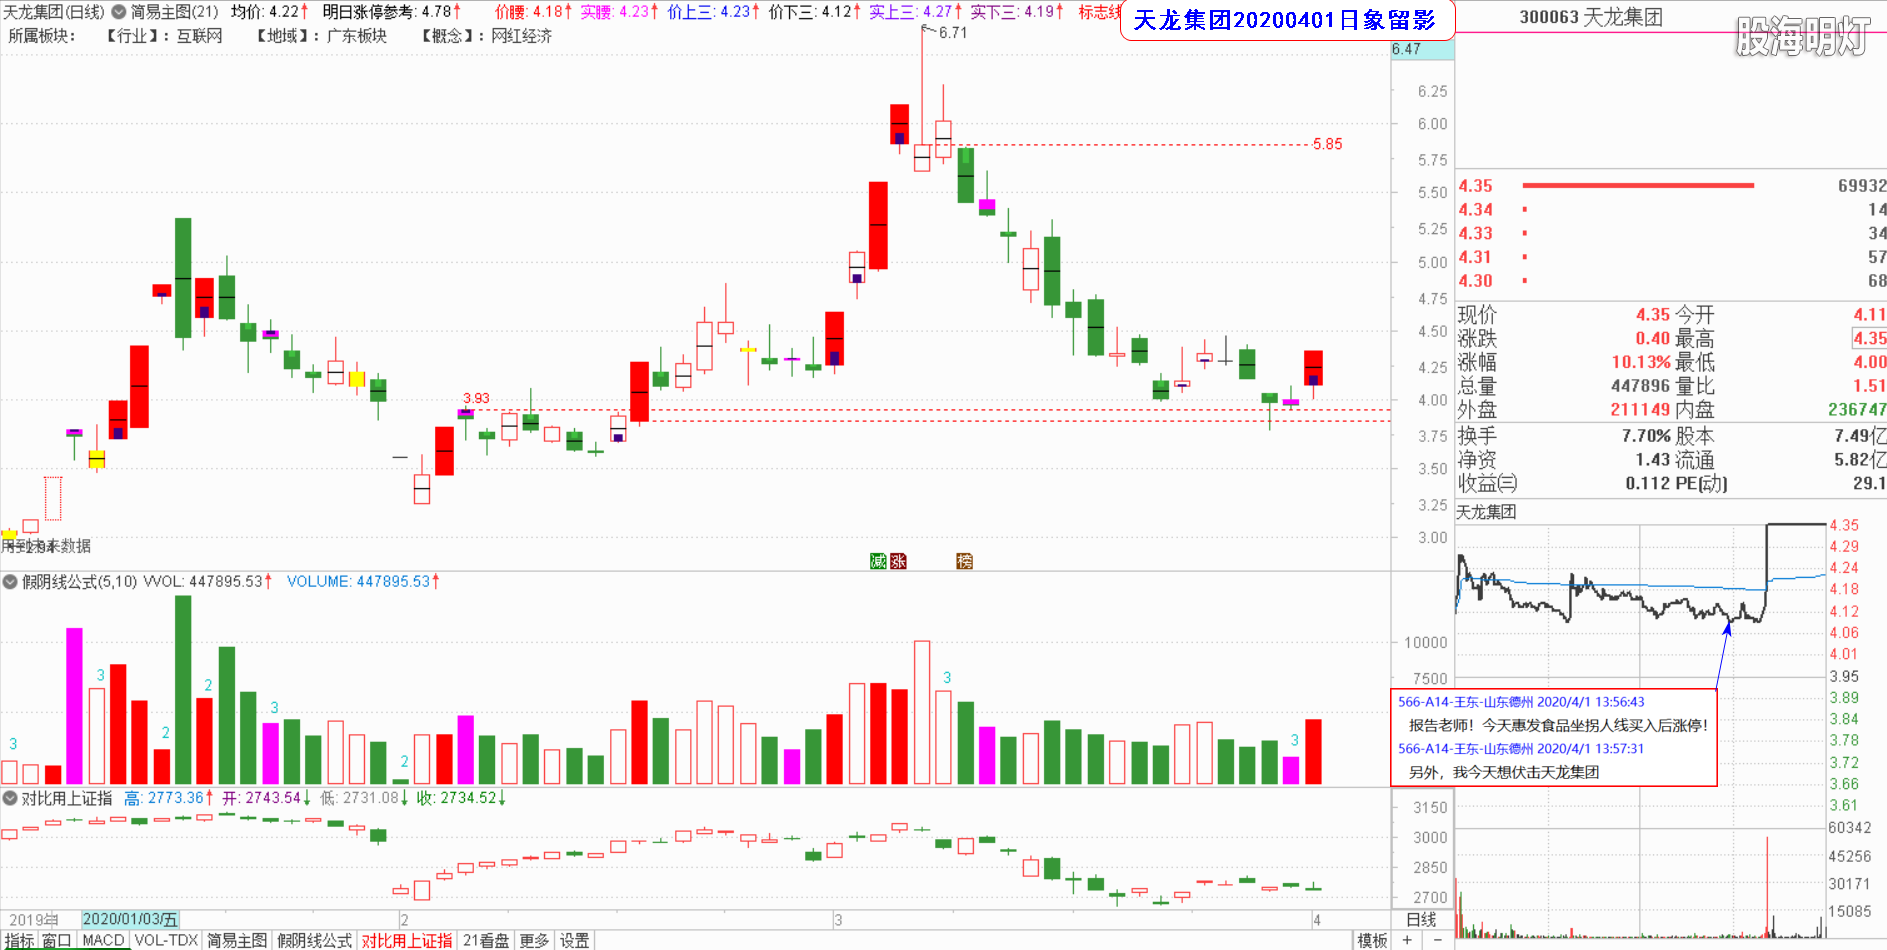Viewport: 1887px width, 950px height.
Task: Select the 4.31 order book row
Action: click(x=1671, y=258)
